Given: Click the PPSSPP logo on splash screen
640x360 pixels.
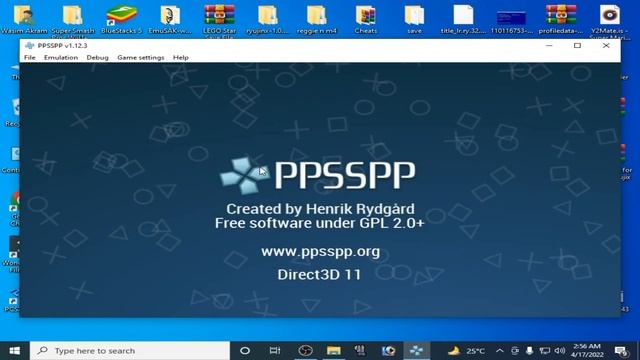Looking at the screenshot, I should click(x=318, y=176).
